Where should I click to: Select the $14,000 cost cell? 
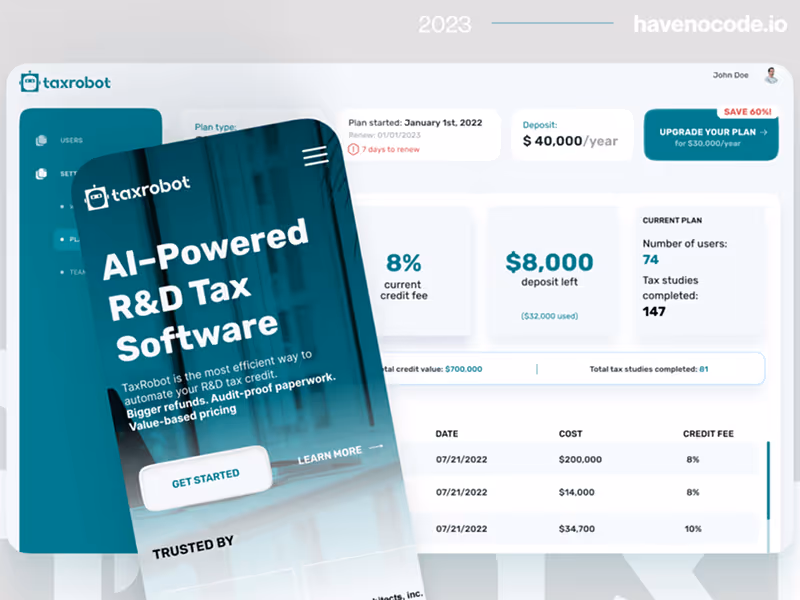click(x=577, y=492)
